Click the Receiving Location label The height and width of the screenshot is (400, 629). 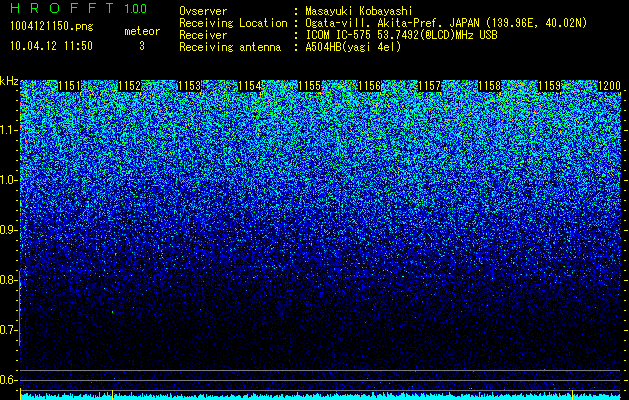233,23
